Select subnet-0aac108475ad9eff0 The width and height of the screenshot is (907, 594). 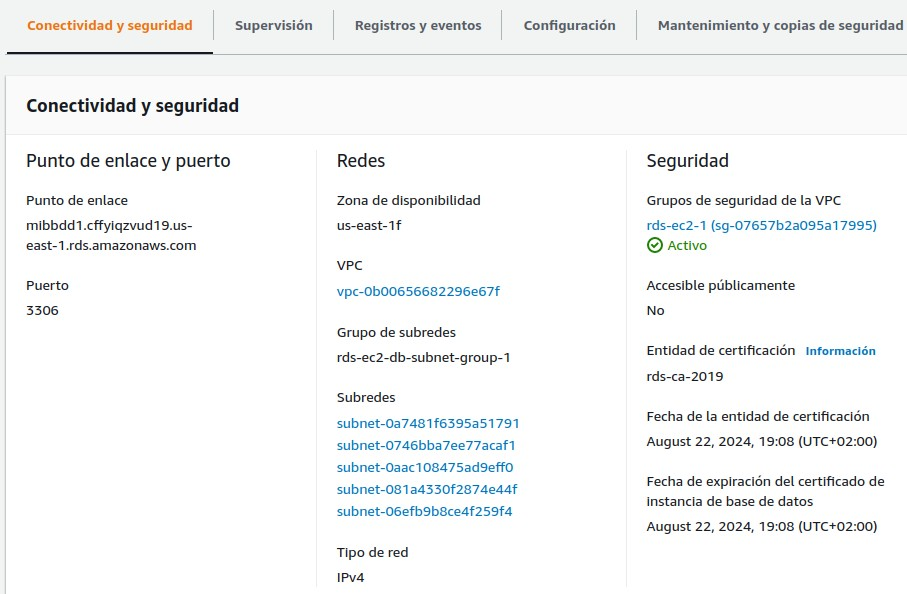(425, 467)
